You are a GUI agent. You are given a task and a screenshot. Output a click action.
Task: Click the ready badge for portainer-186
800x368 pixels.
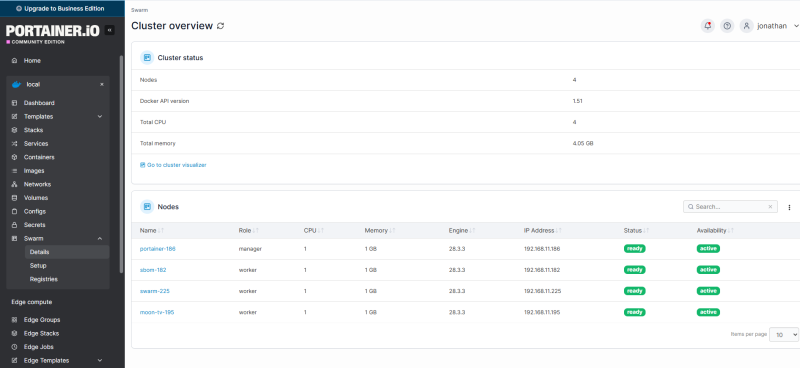click(x=634, y=249)
